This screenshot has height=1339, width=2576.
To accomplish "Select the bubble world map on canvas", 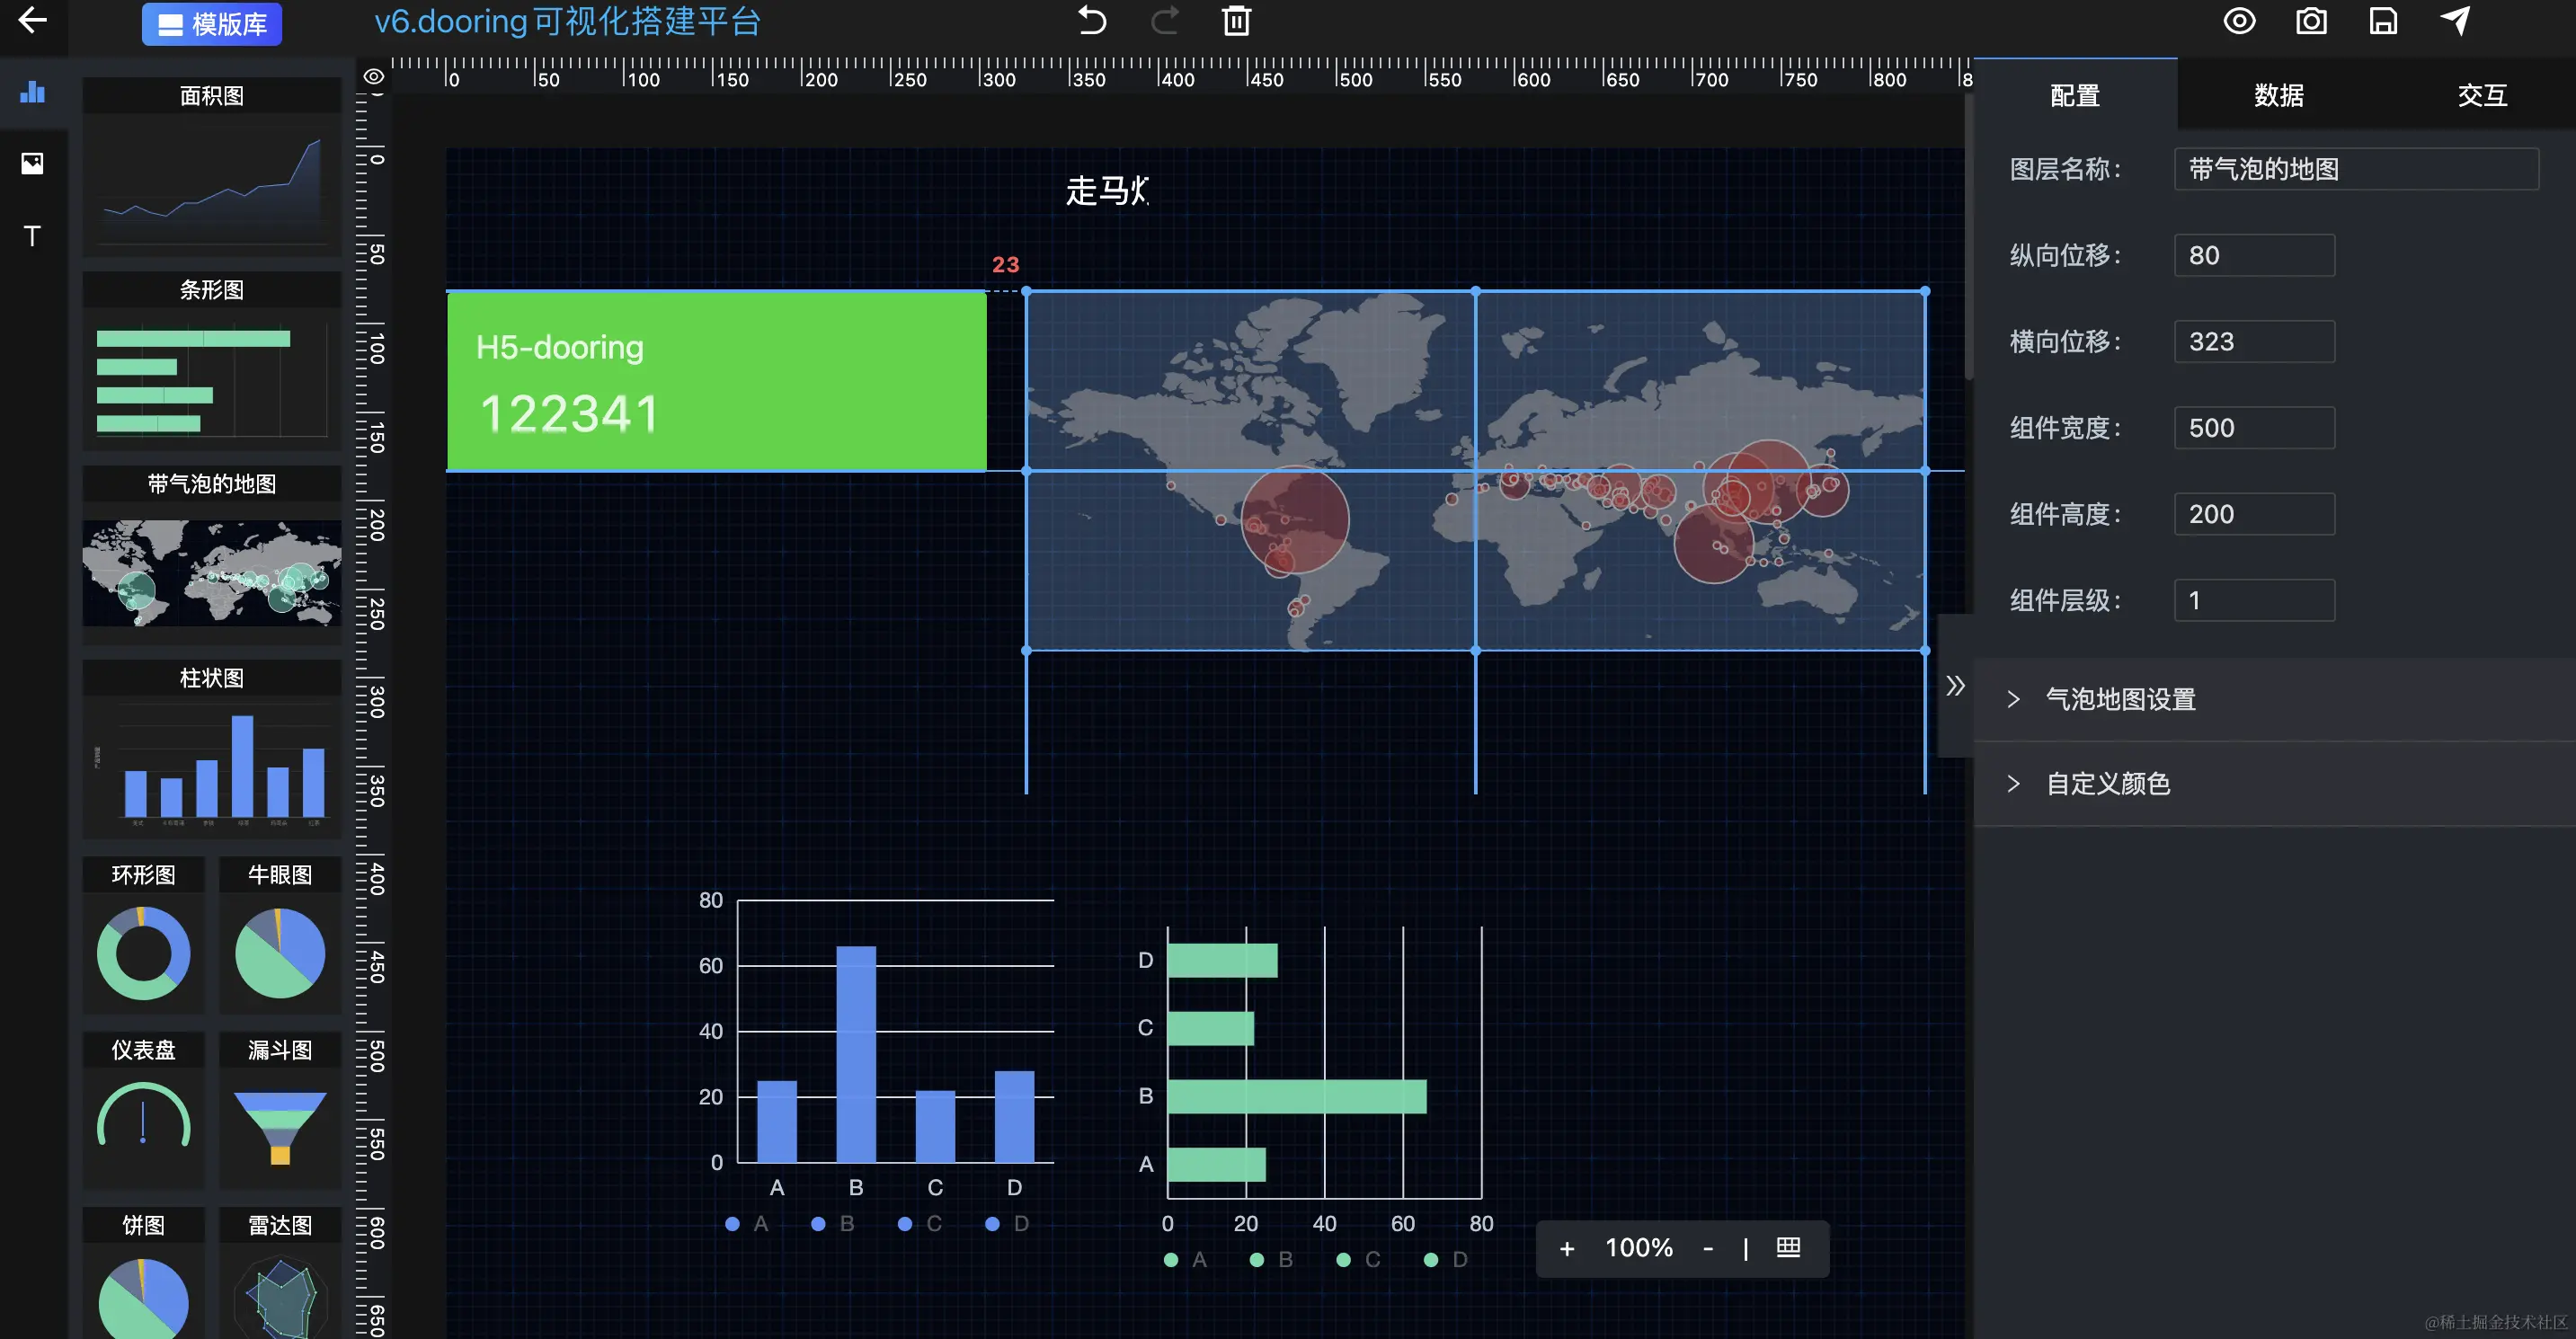I will (x=1475, y=471).
